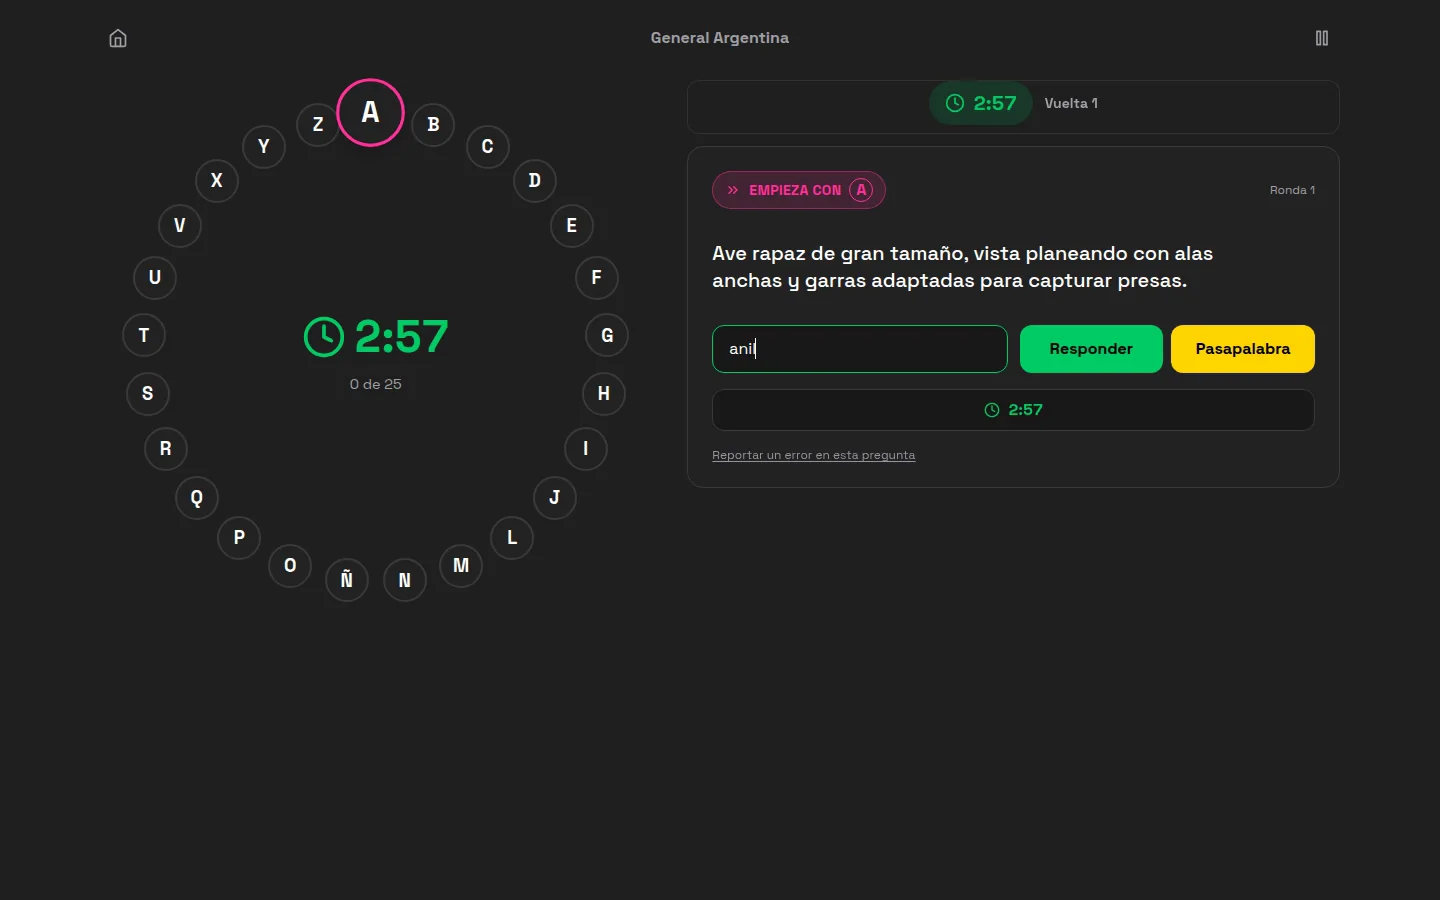1440x900 pixels.
Task: Click the timer bar below the answer field
Action: click(1013, 410)
